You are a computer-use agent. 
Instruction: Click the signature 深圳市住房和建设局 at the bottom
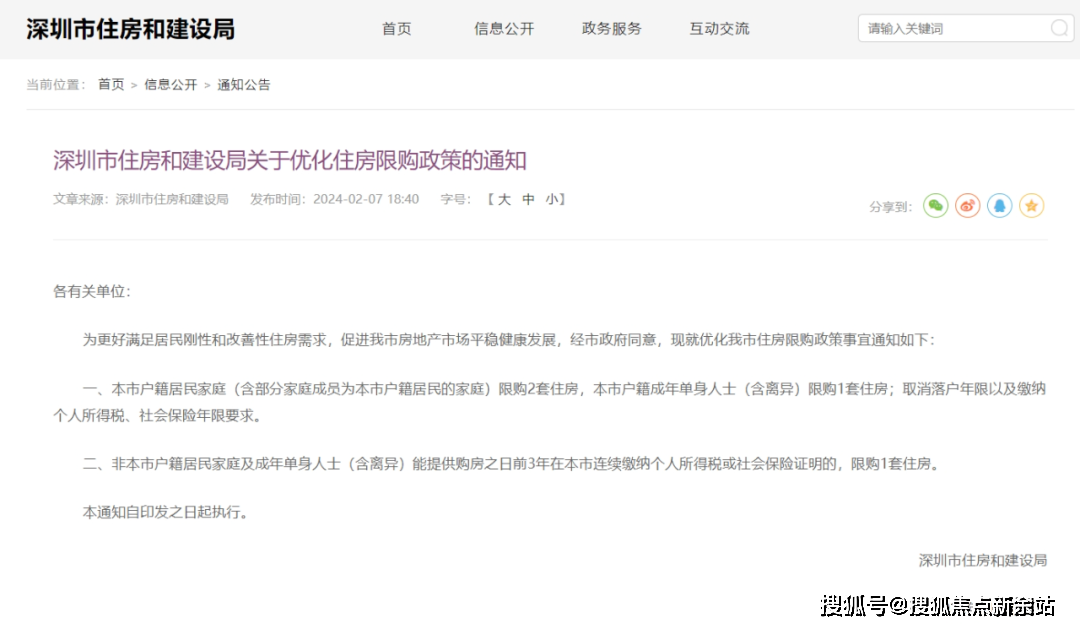983,560
